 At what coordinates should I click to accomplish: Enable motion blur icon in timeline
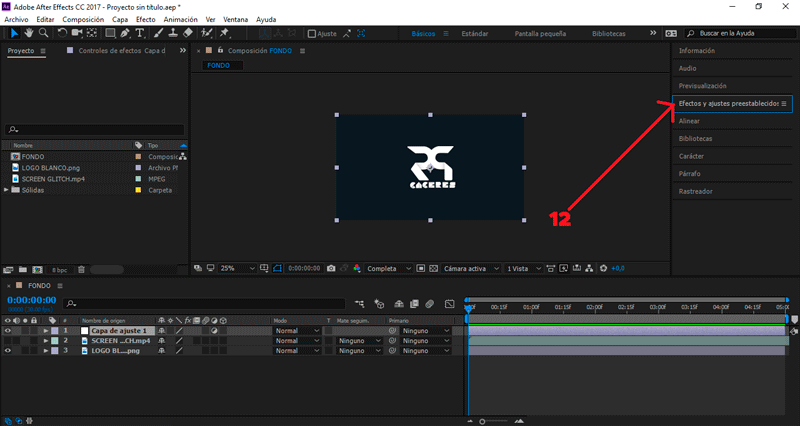[x=430, y=304]
